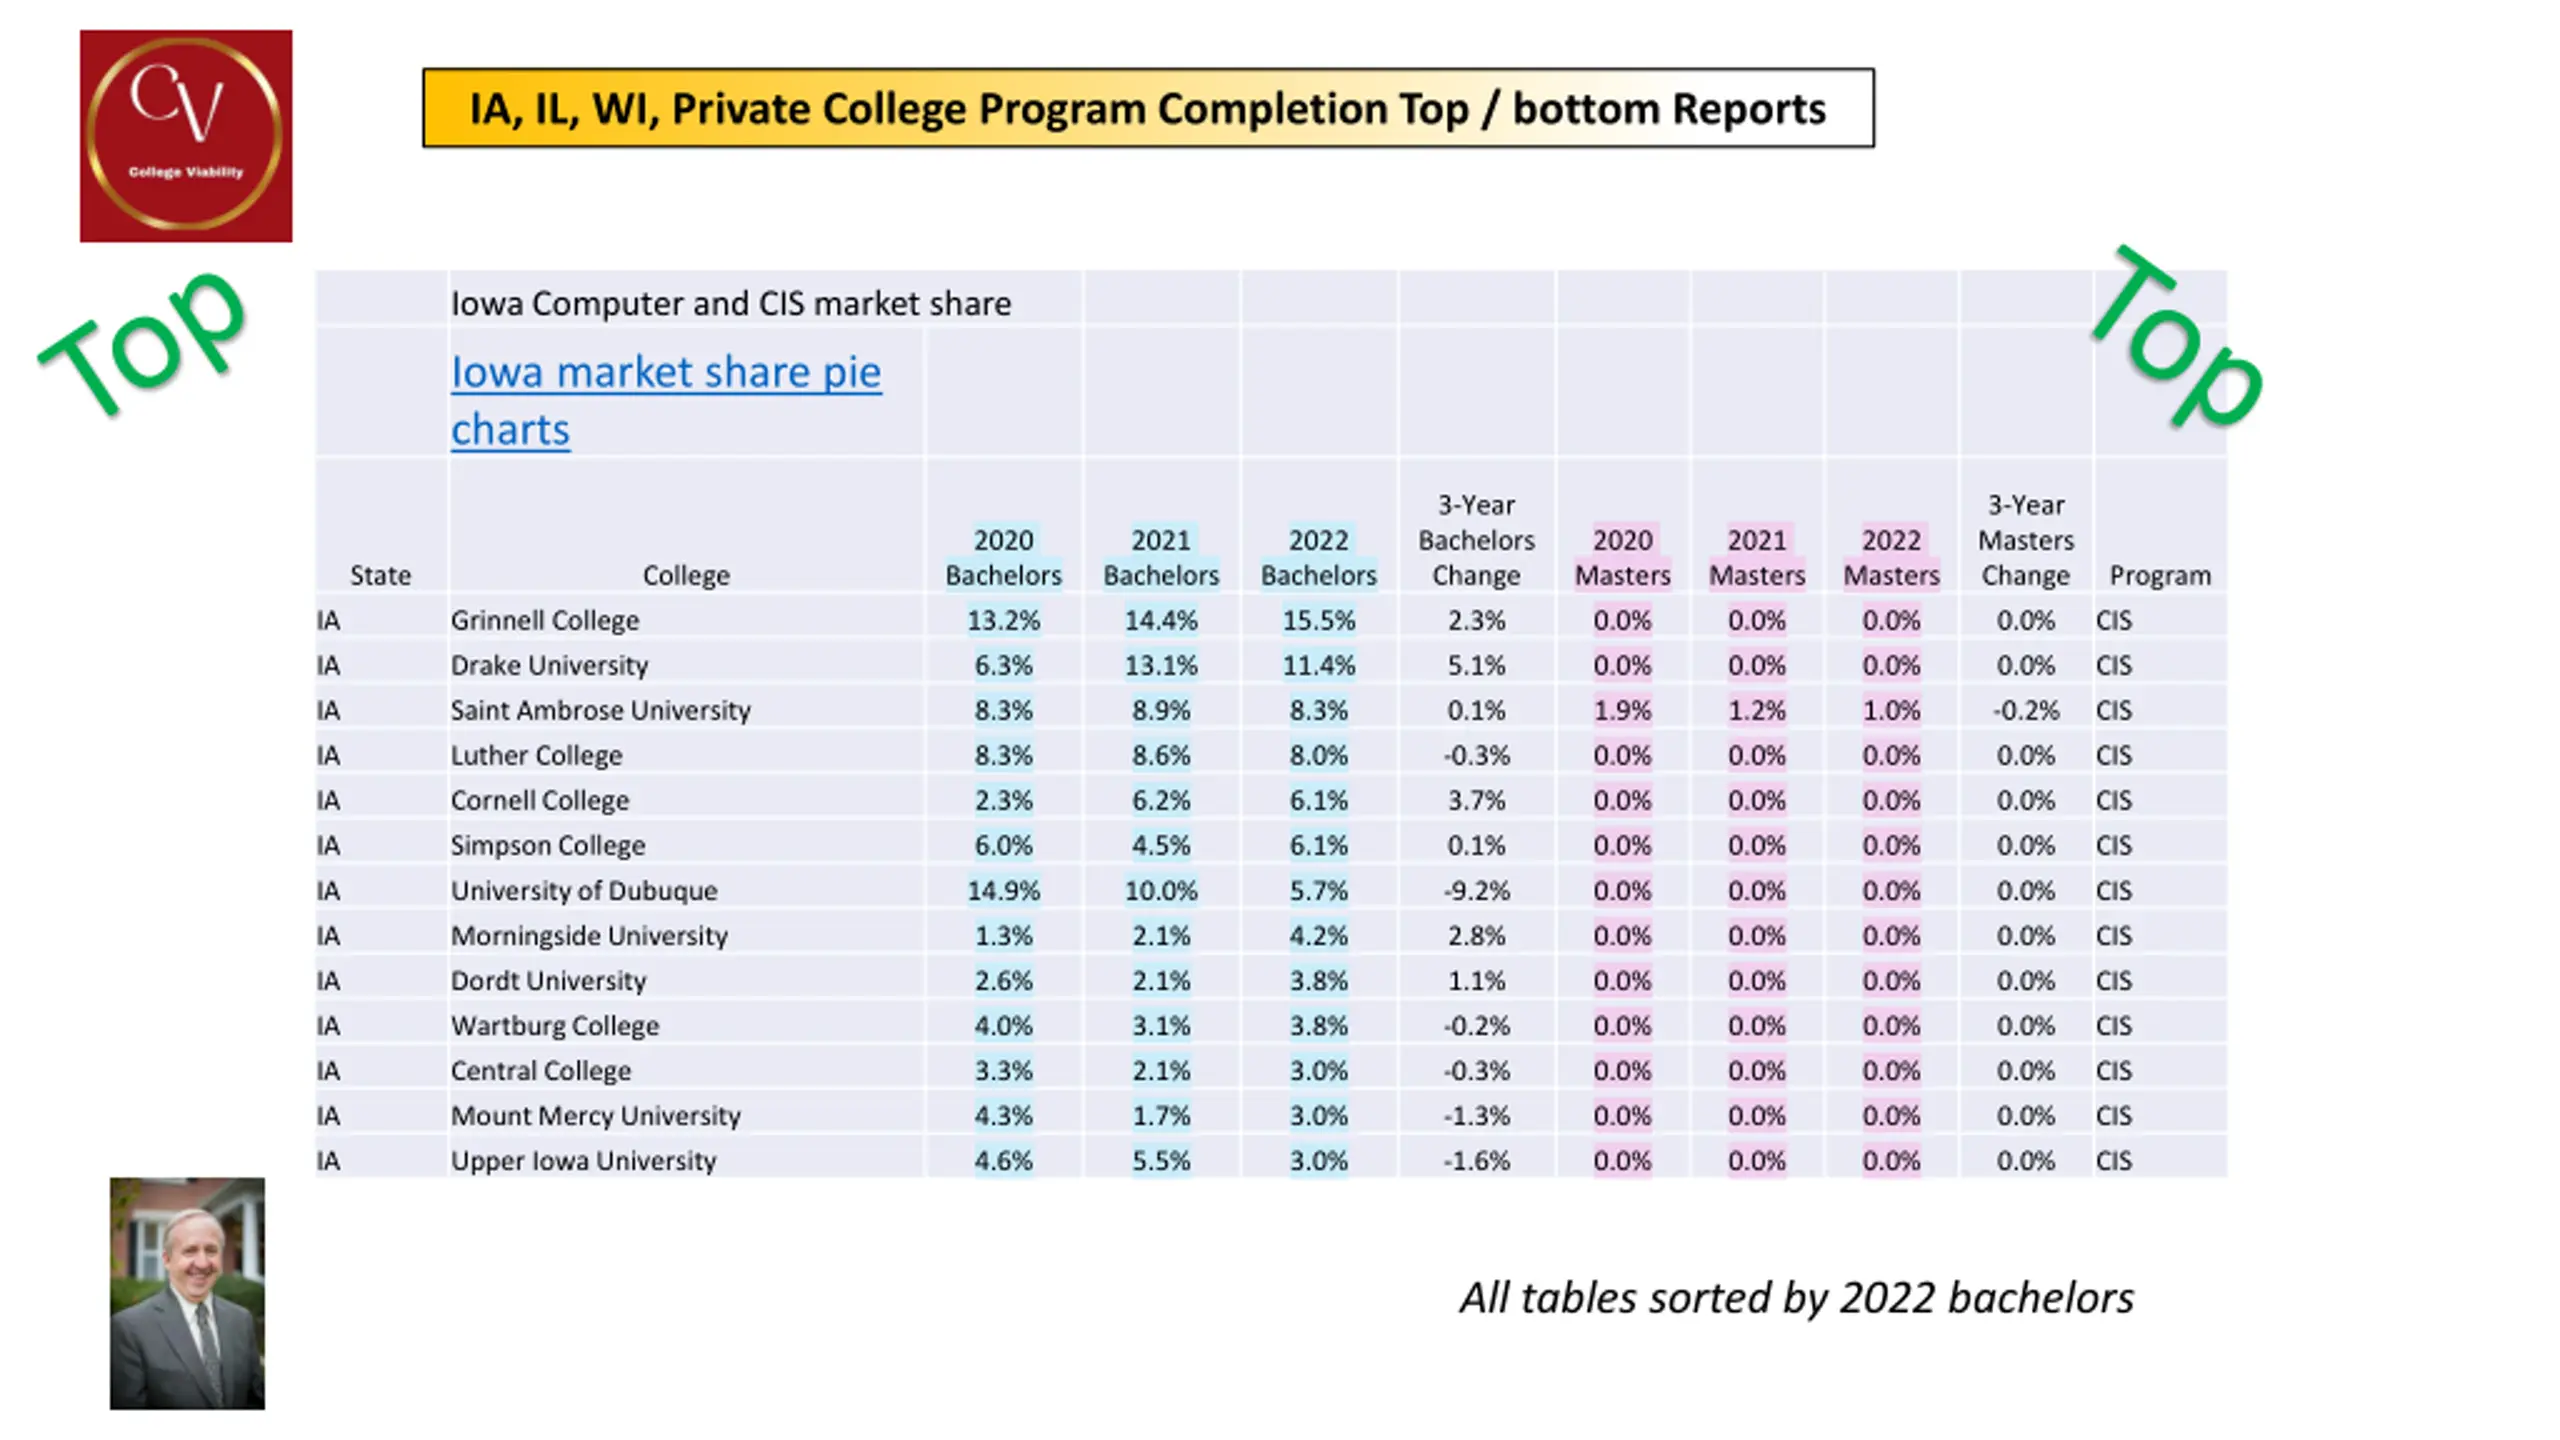This screenshot has height=1440, width=2560.
Task: Select Morningside University in the college list
Action: pos(589,935)
